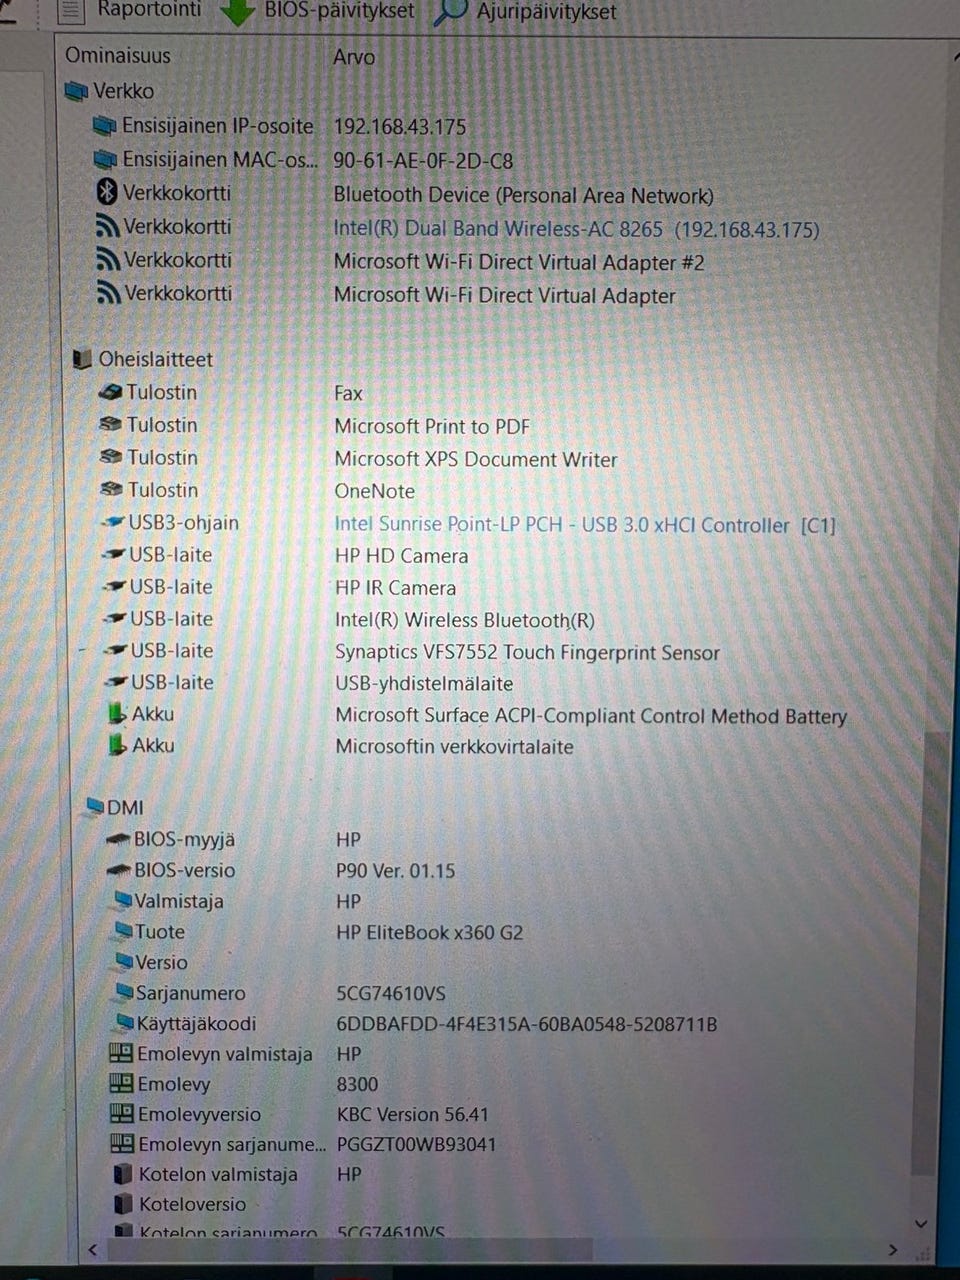Open the Raportointi toolbar button
The width and height of the screenshot is (960, 1280).
point(129,11)
